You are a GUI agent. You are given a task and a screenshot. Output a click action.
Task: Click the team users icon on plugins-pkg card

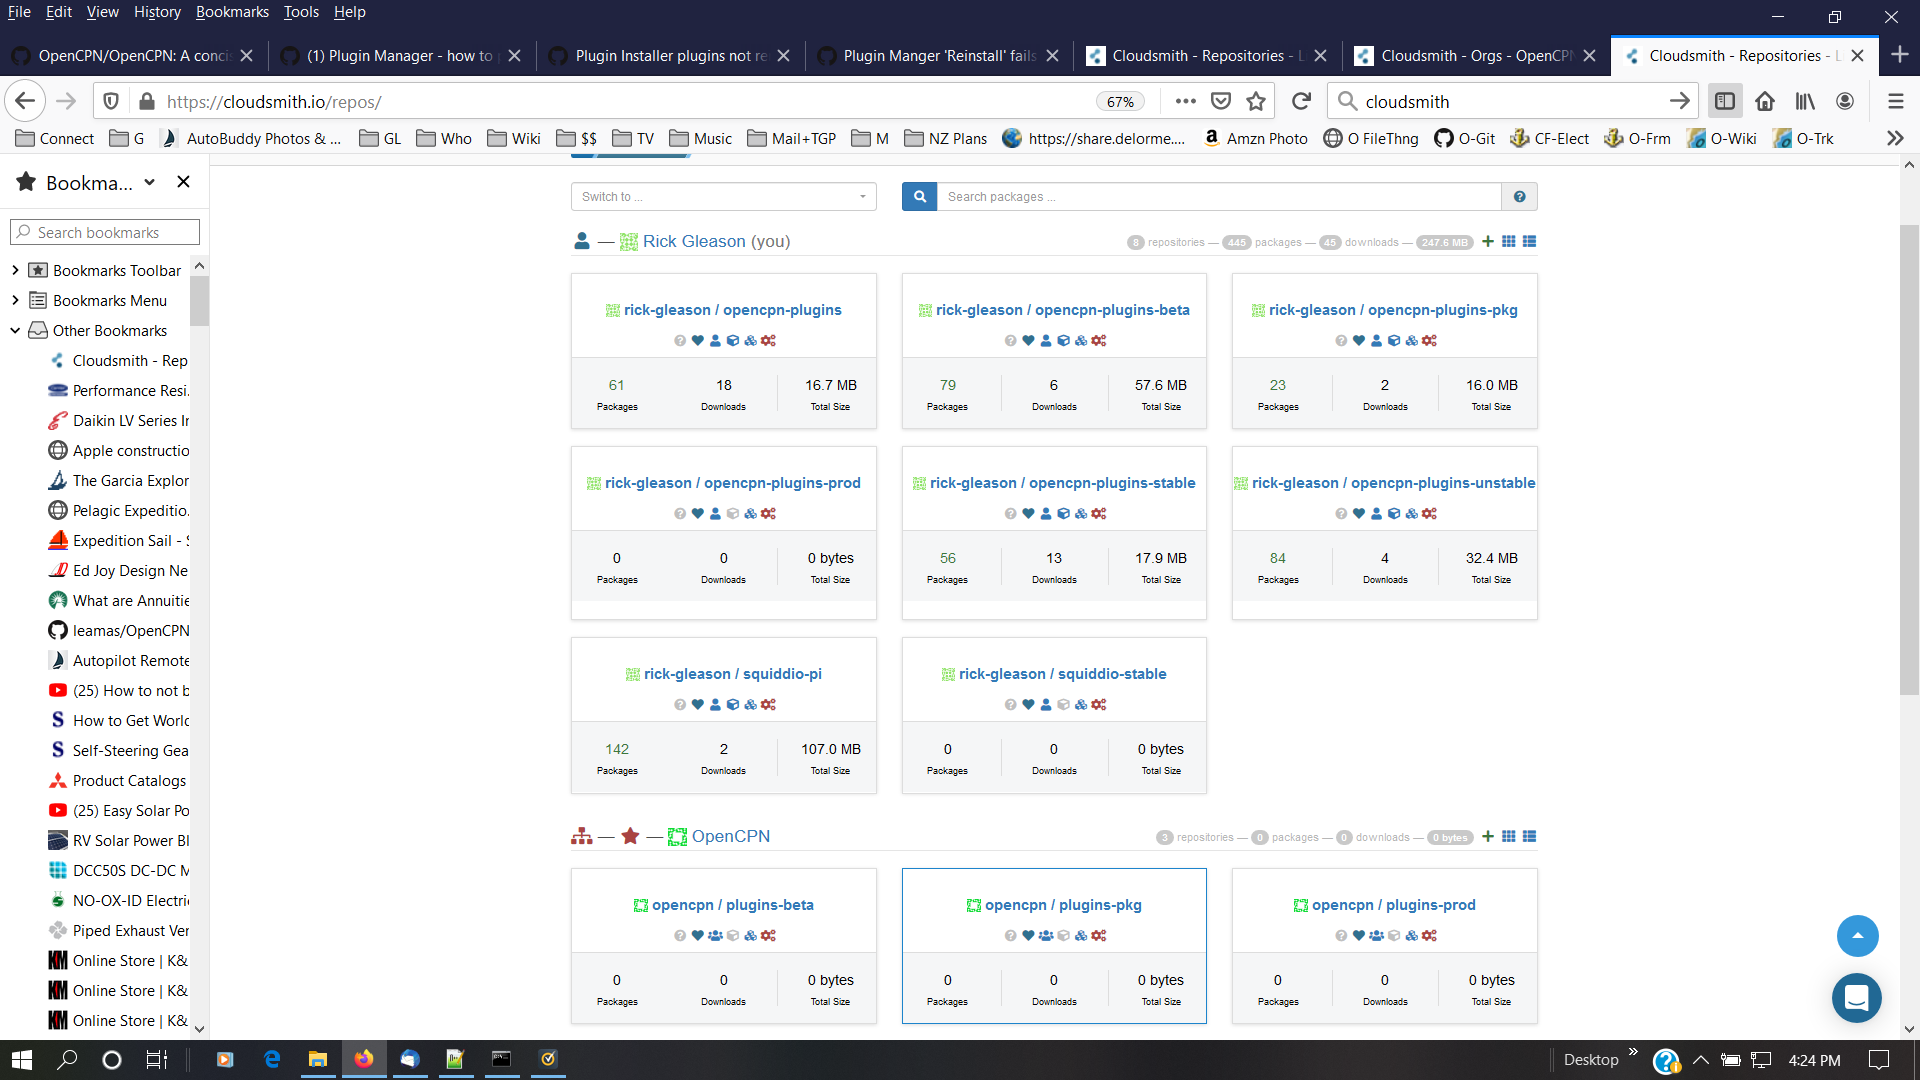[x=1046, y=936]
